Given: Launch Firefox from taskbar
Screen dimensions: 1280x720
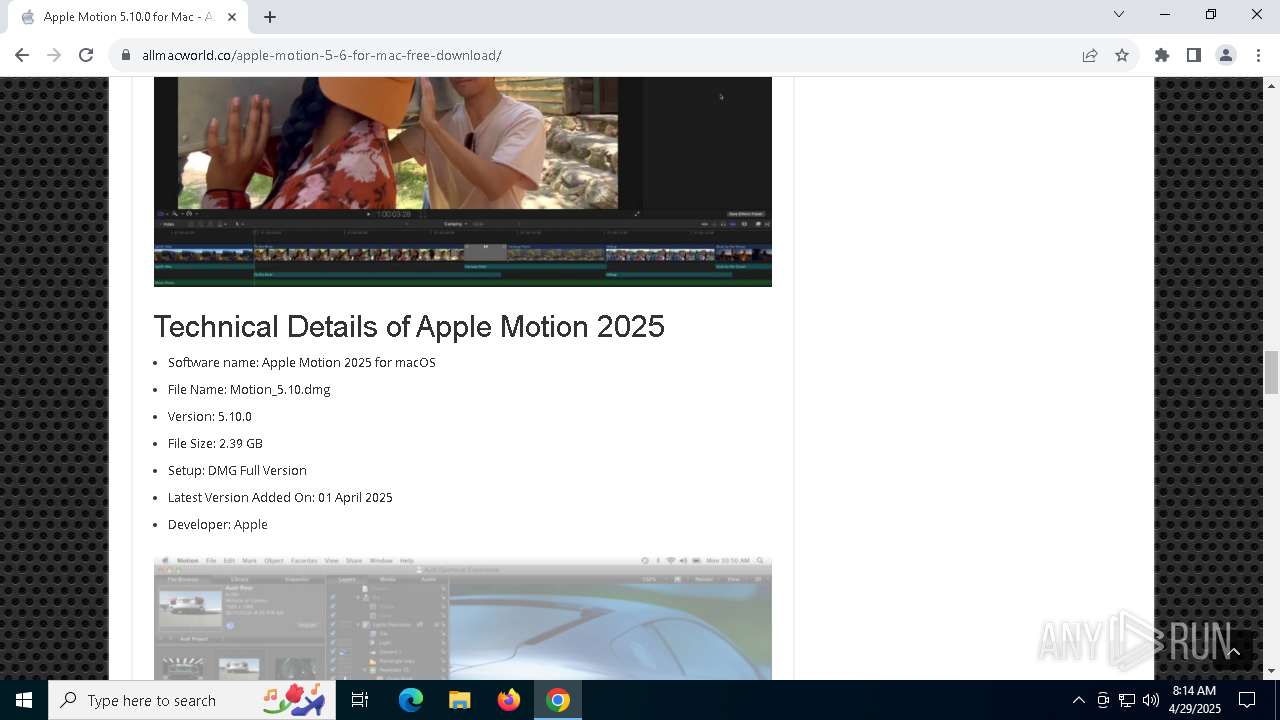Looking at the screenshot, I should (x=509, y=700).
